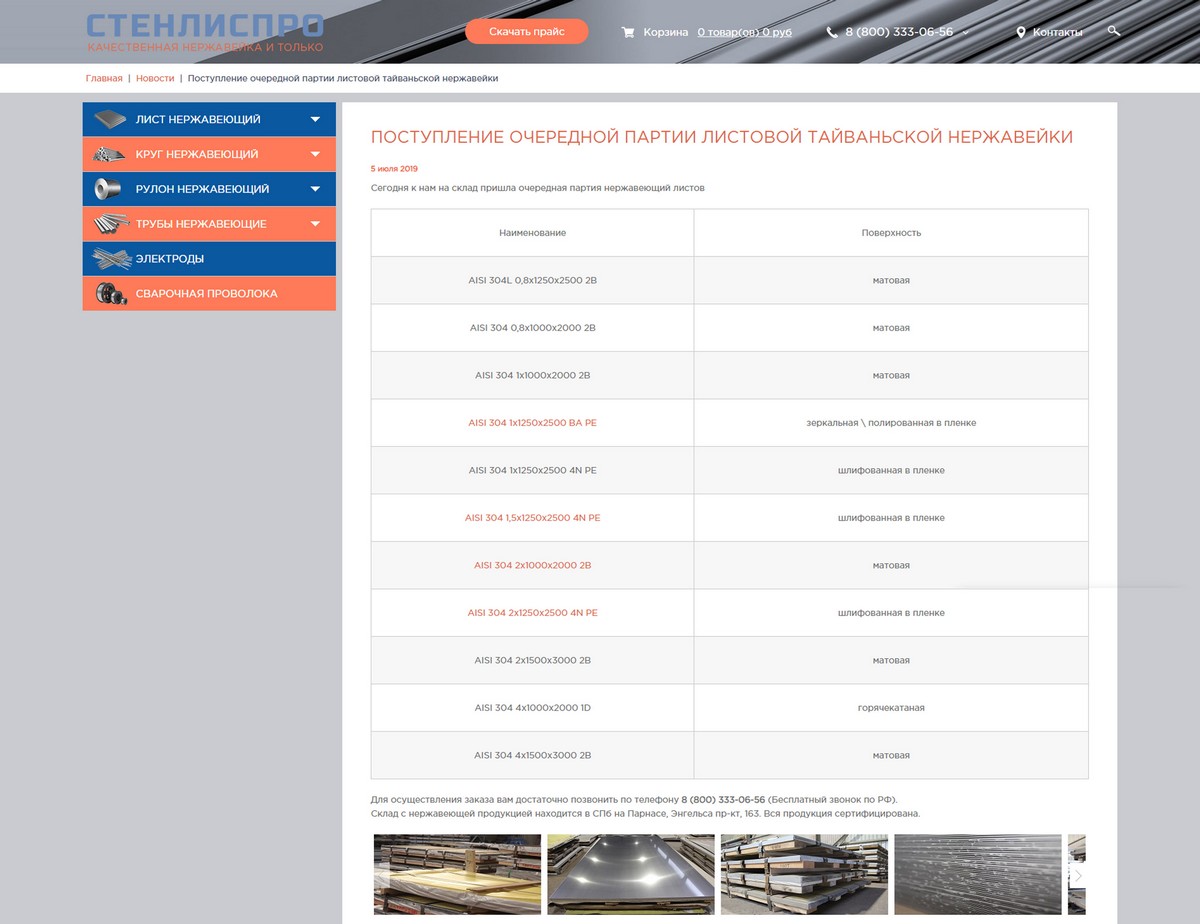The height and width of the screenshot is (924, 1200).
Task: Click the steel sheet icon beside Лист нержавеющий
Action: tap(110, 120)
